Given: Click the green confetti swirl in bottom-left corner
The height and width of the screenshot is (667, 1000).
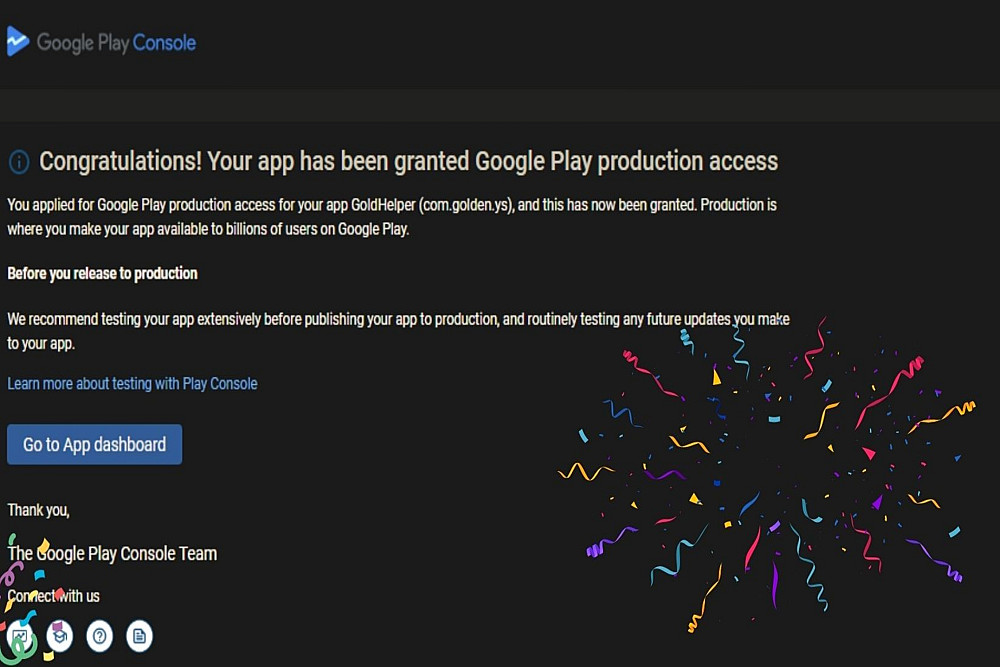Looking at the screenshot, I should click(20, 650).
